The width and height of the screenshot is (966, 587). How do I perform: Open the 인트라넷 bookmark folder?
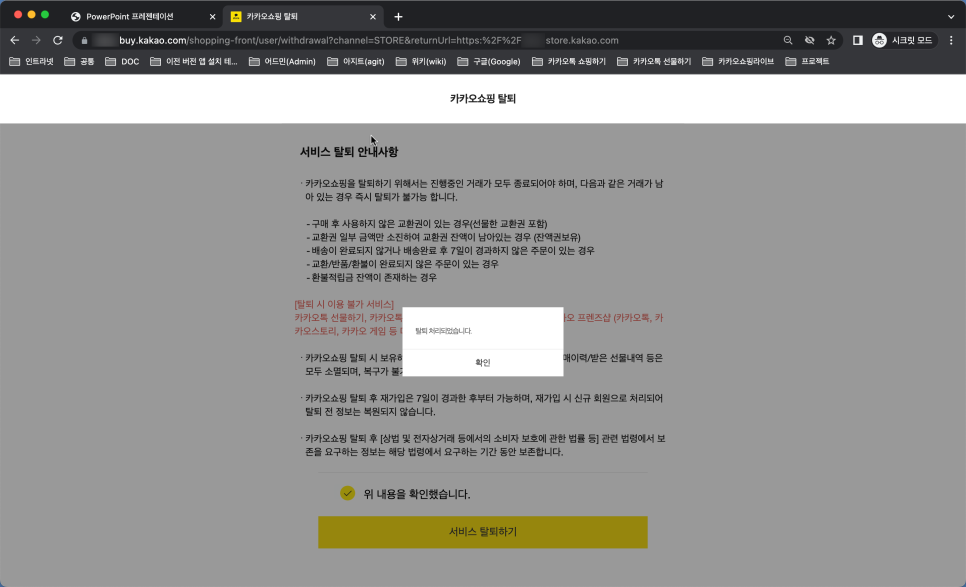[x=31, y=62]
